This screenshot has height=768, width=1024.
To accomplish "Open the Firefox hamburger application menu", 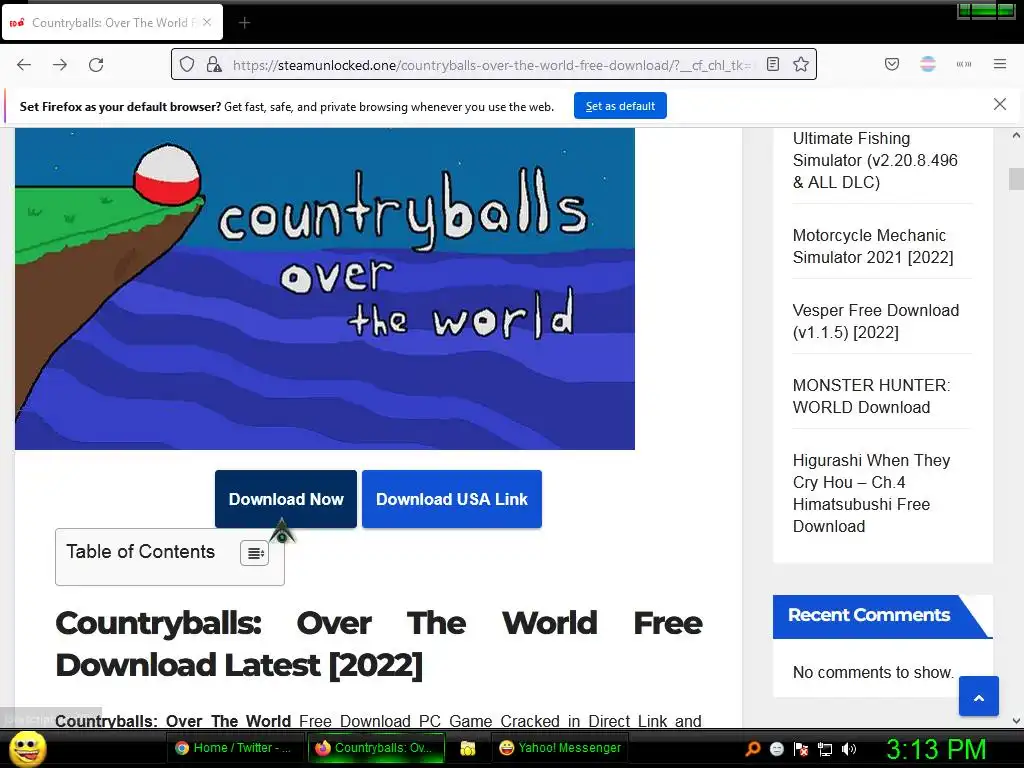I will (x=1000, y=64).
